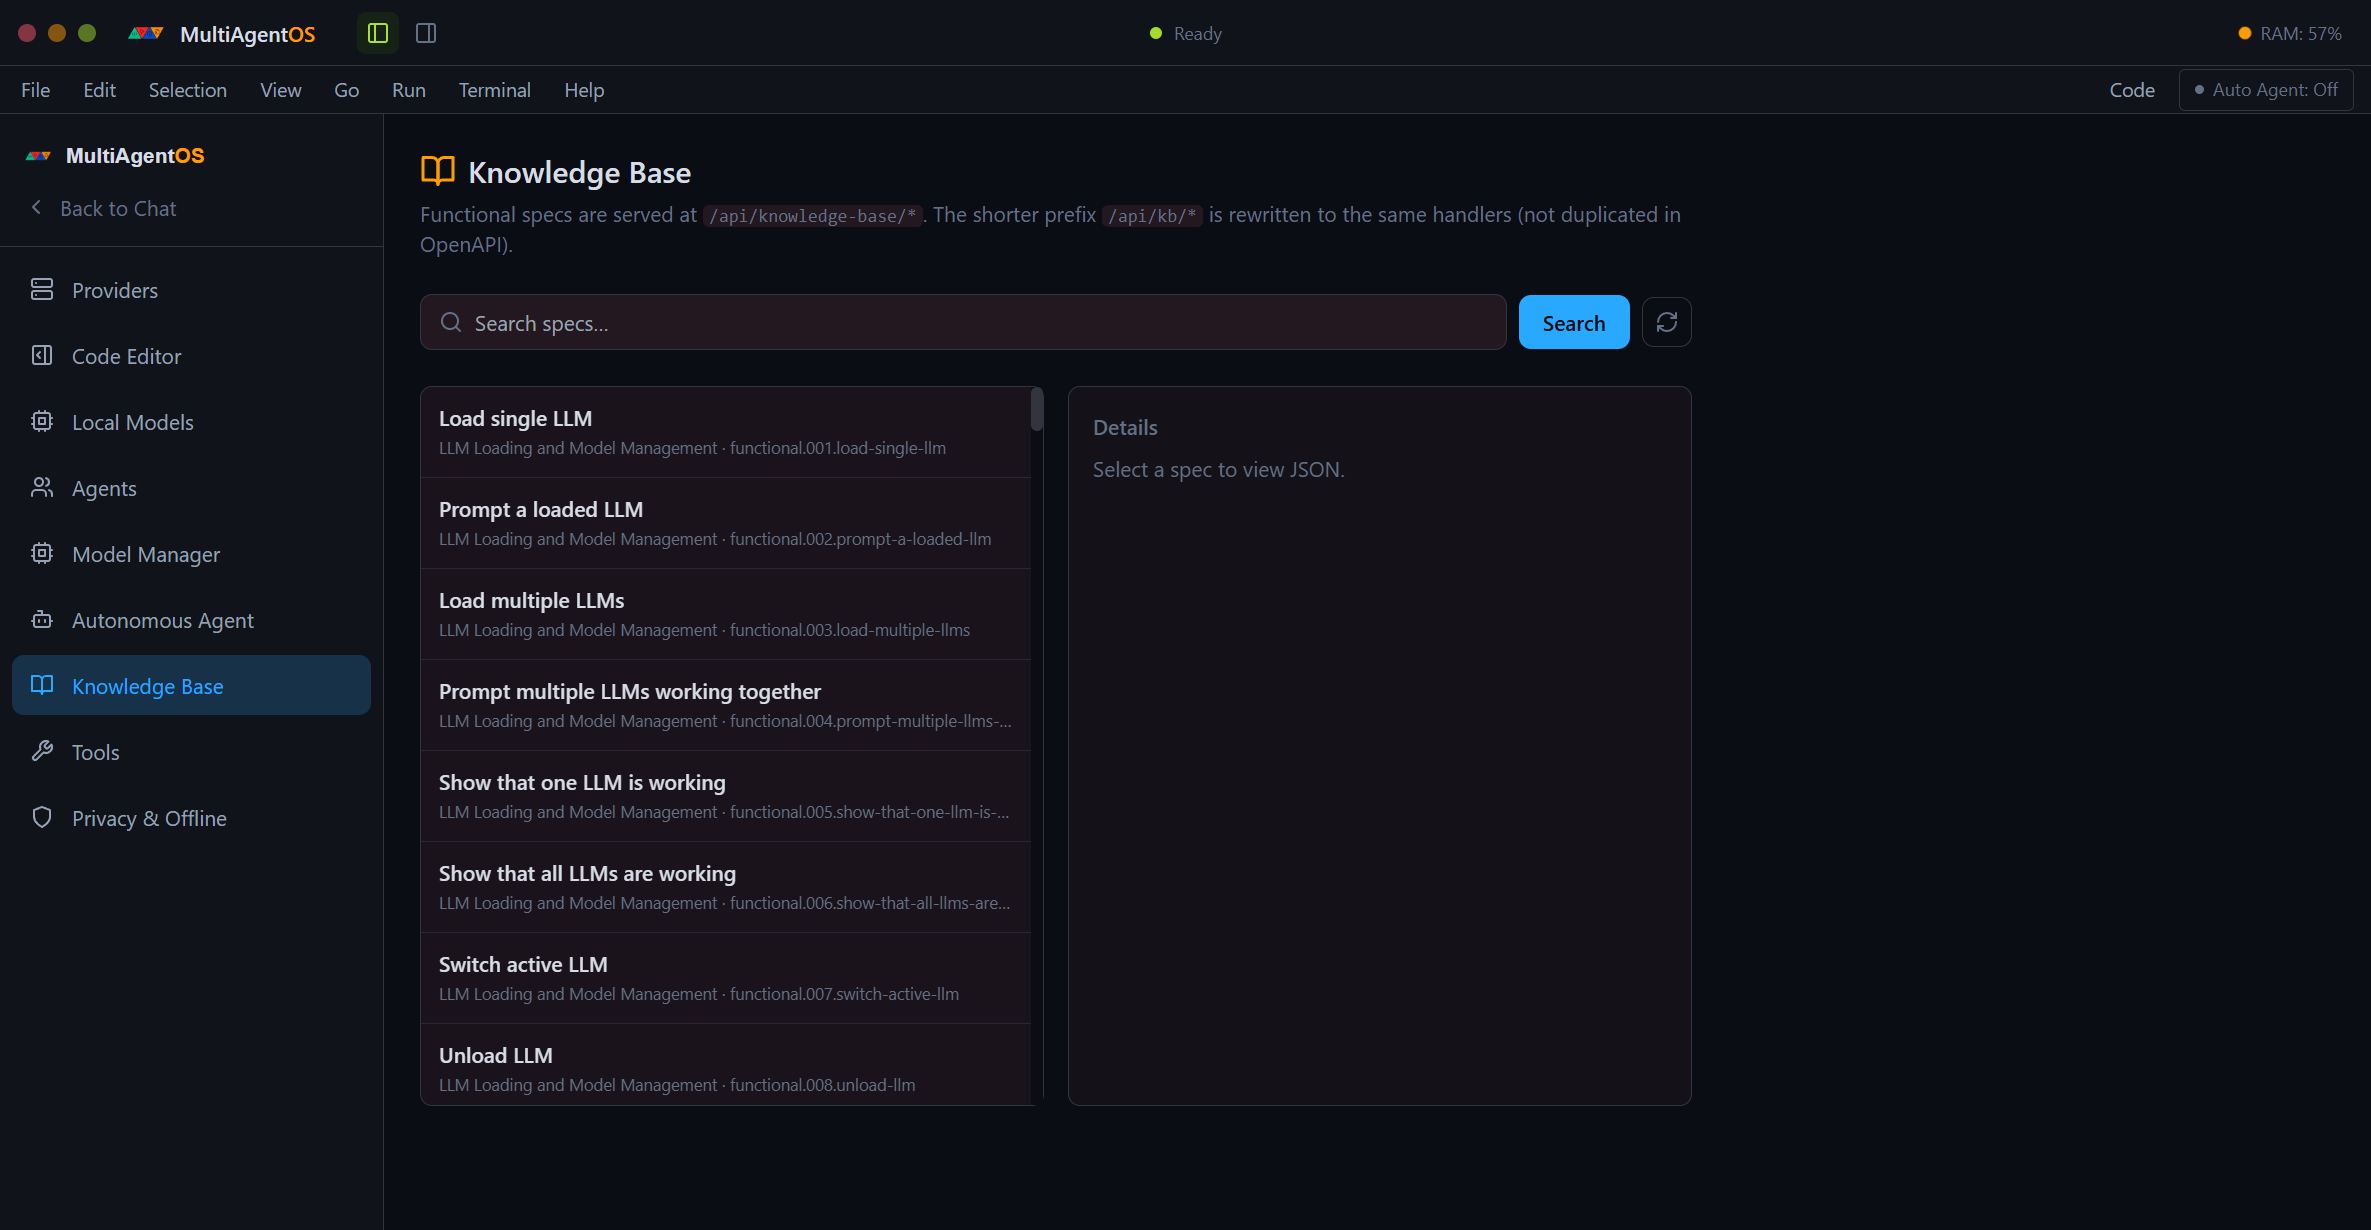Click the green Ready status indicator
The width and height of the screenshot is (2371, 1230).
tap(1156, 33)
